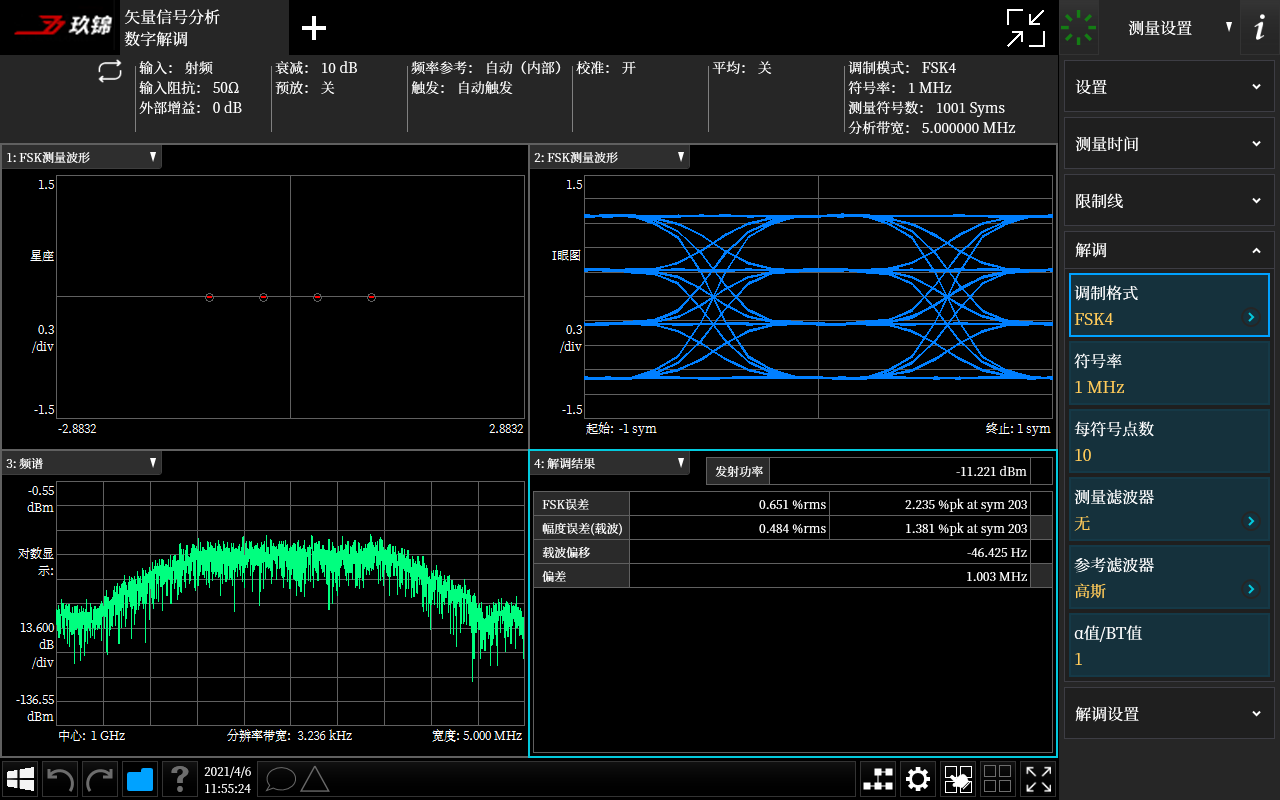Open the 3: 频谱 trace dropdown

coord(82,463)
